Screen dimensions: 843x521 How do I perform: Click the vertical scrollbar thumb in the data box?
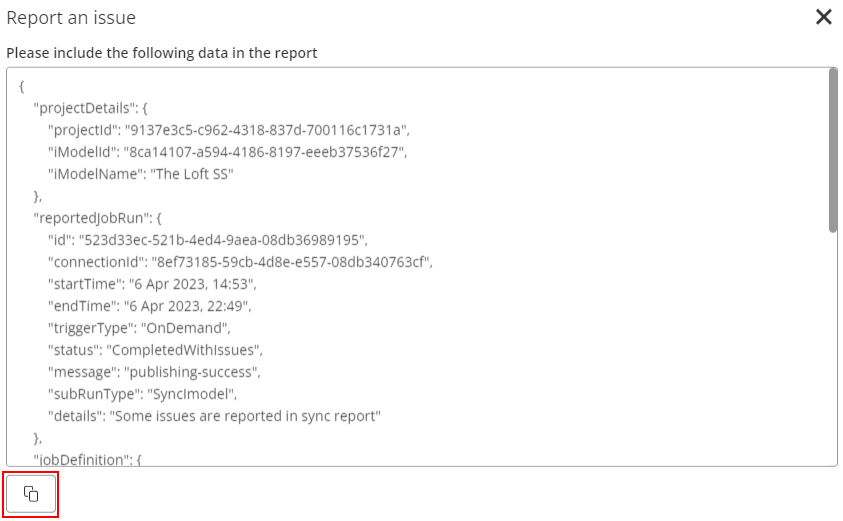[832, 150]
